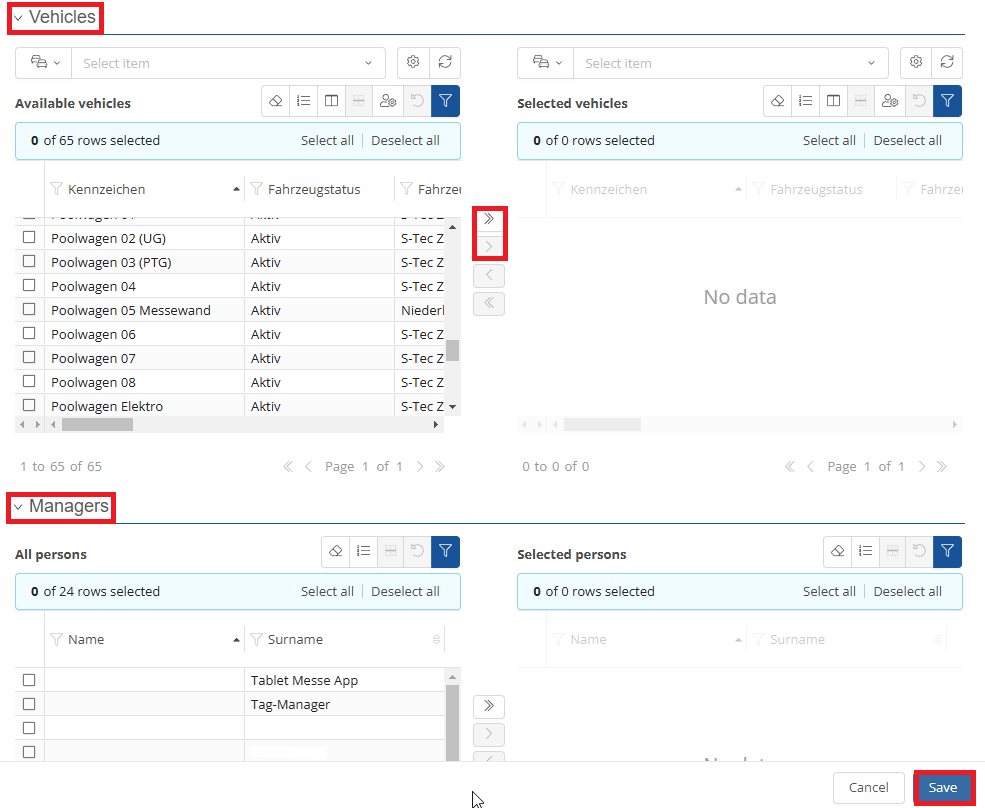Screen dimensions: 985x808
Task: Click the eraser icon above Available vehicles
Action: (276, 101)
